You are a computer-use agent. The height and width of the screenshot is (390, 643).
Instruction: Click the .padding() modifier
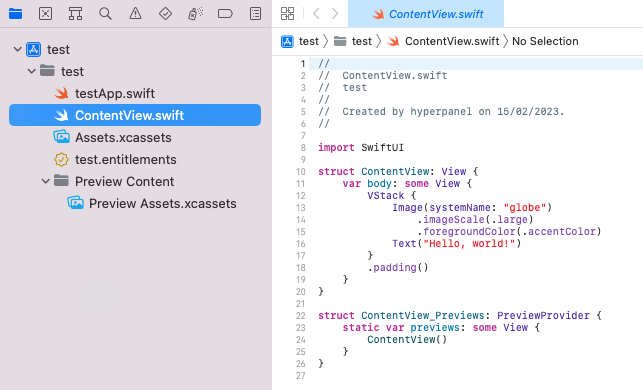(398, 267)
